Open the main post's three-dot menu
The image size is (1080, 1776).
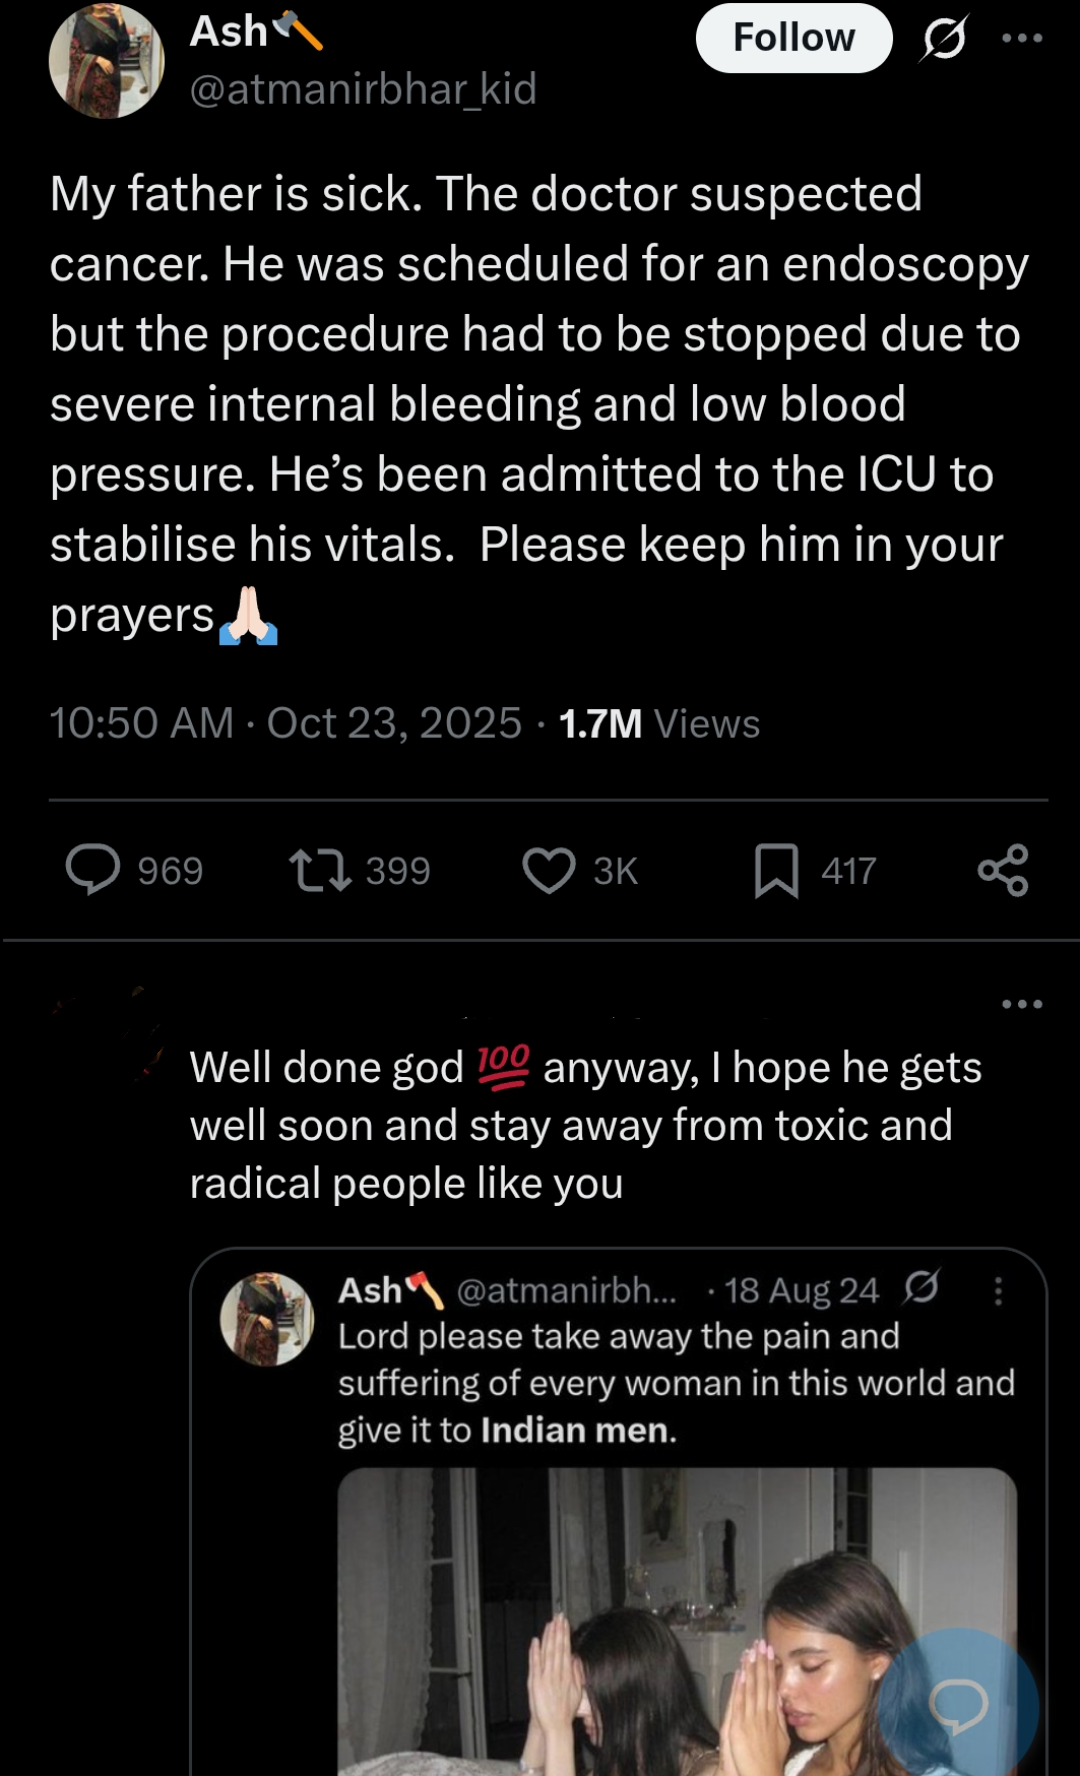pos(1022,38)
